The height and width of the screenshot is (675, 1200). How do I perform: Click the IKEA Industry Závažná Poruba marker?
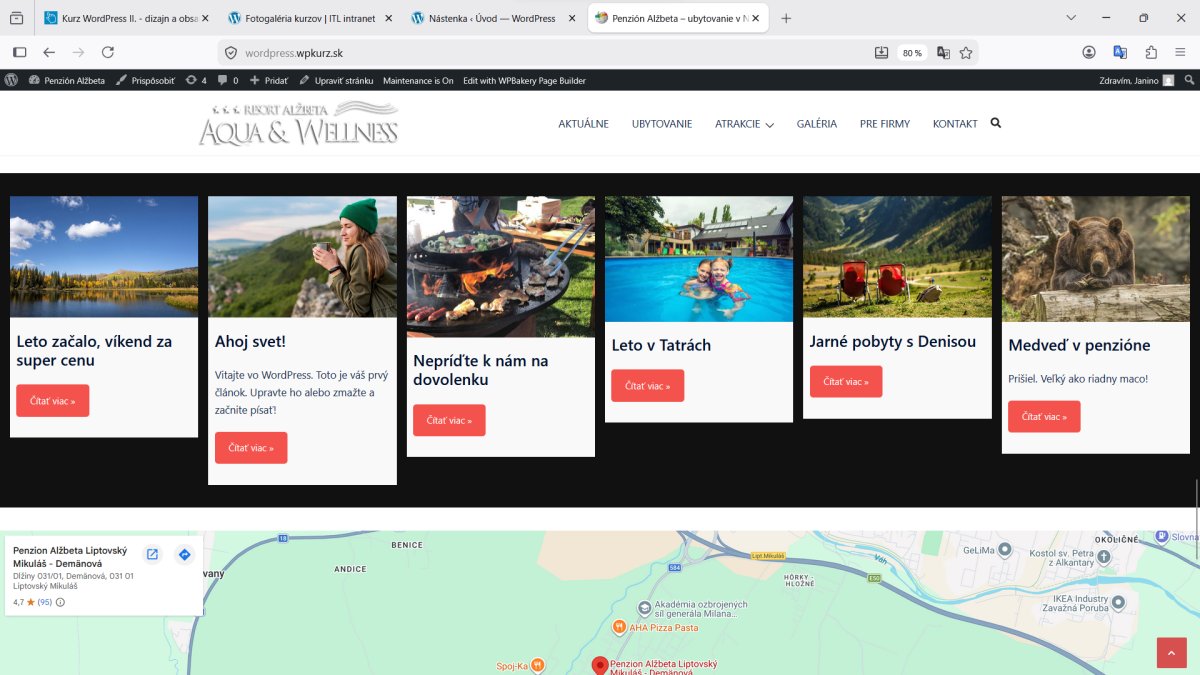[1118, 601]
